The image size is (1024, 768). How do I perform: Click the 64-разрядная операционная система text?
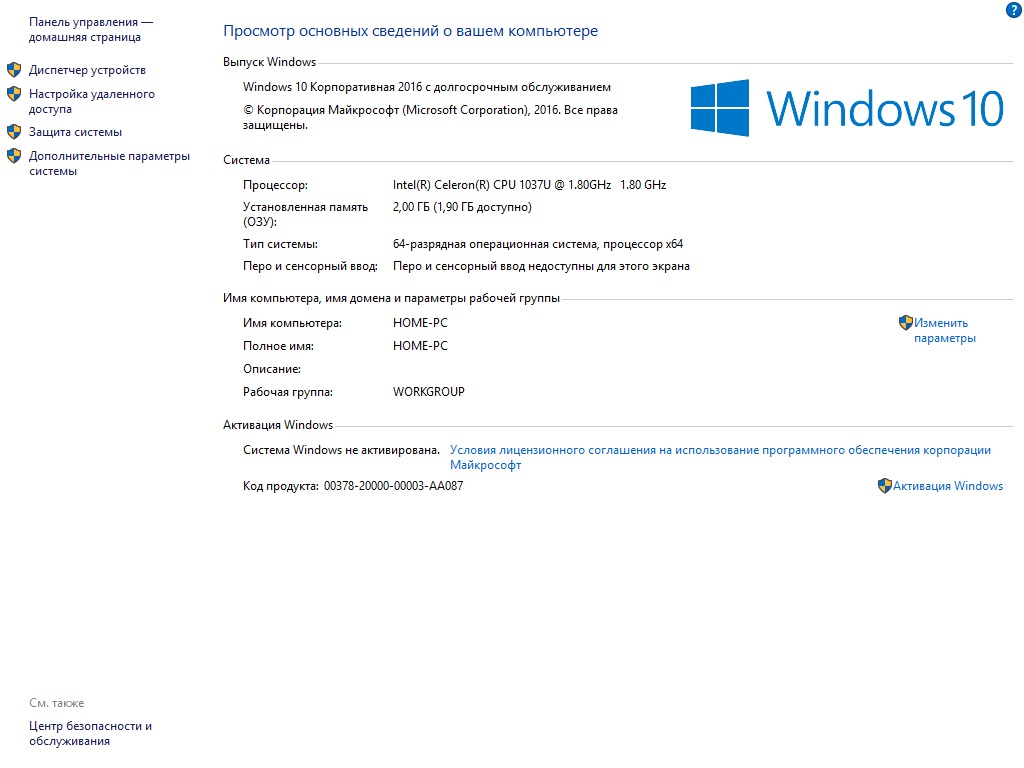[x=538, y=244]
